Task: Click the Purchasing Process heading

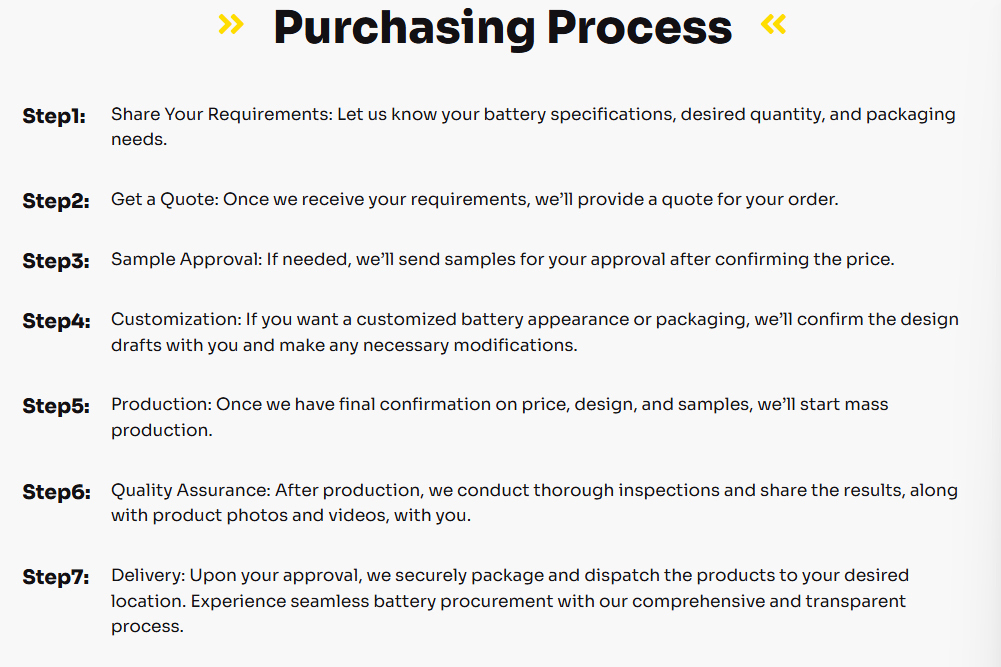Action: [x=502, y=27]
